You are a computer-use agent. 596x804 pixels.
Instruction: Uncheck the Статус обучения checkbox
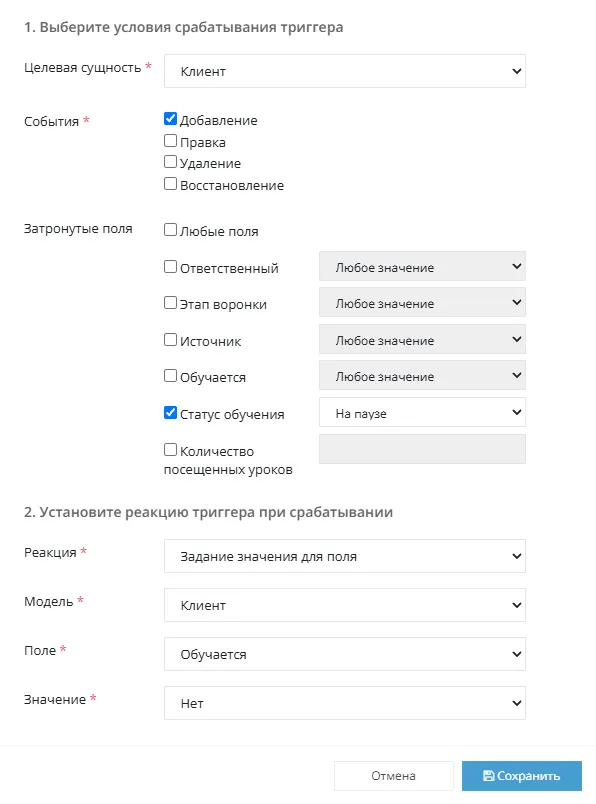[x=170, y=413]
